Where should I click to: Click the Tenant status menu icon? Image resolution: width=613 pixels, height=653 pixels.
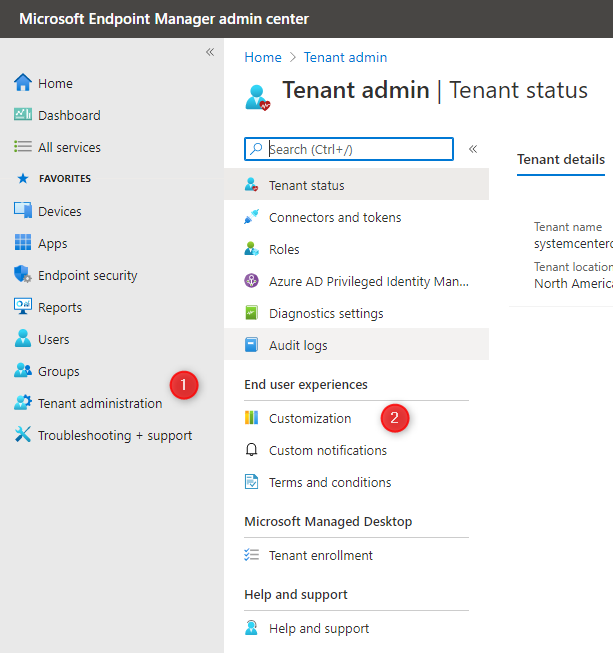coord(251,184)
